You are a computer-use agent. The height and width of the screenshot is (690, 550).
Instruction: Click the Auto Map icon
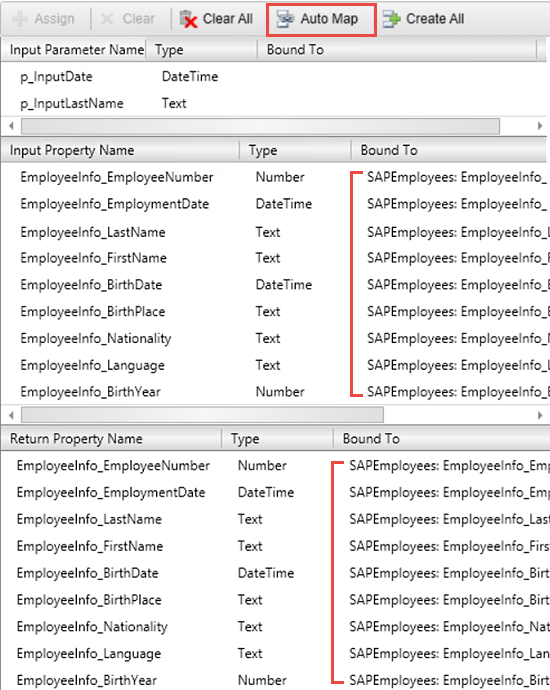tap(285, 19)
